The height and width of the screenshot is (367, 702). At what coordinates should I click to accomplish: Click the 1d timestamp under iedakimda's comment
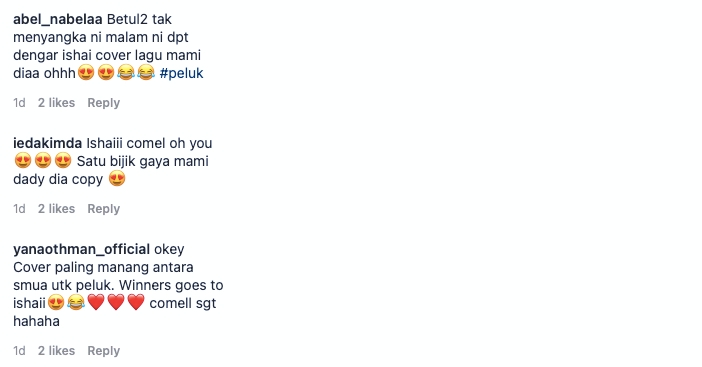coord(19,209)
